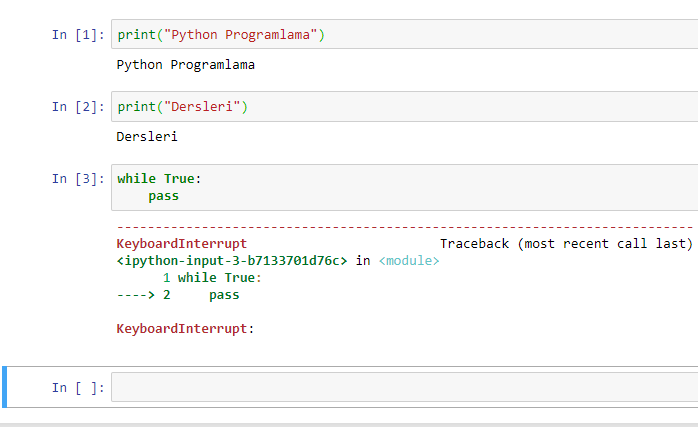This screenshot has width=698, height=427.
Task: Click the <module> label in traceback
Action: 409,261
